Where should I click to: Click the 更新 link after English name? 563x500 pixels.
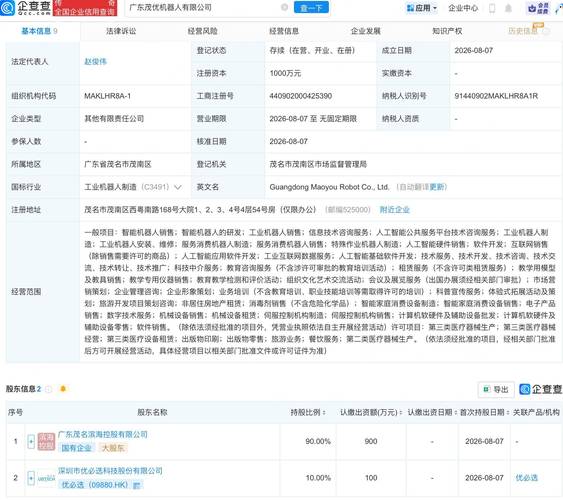pyautogui.click(x=437, y=187)
